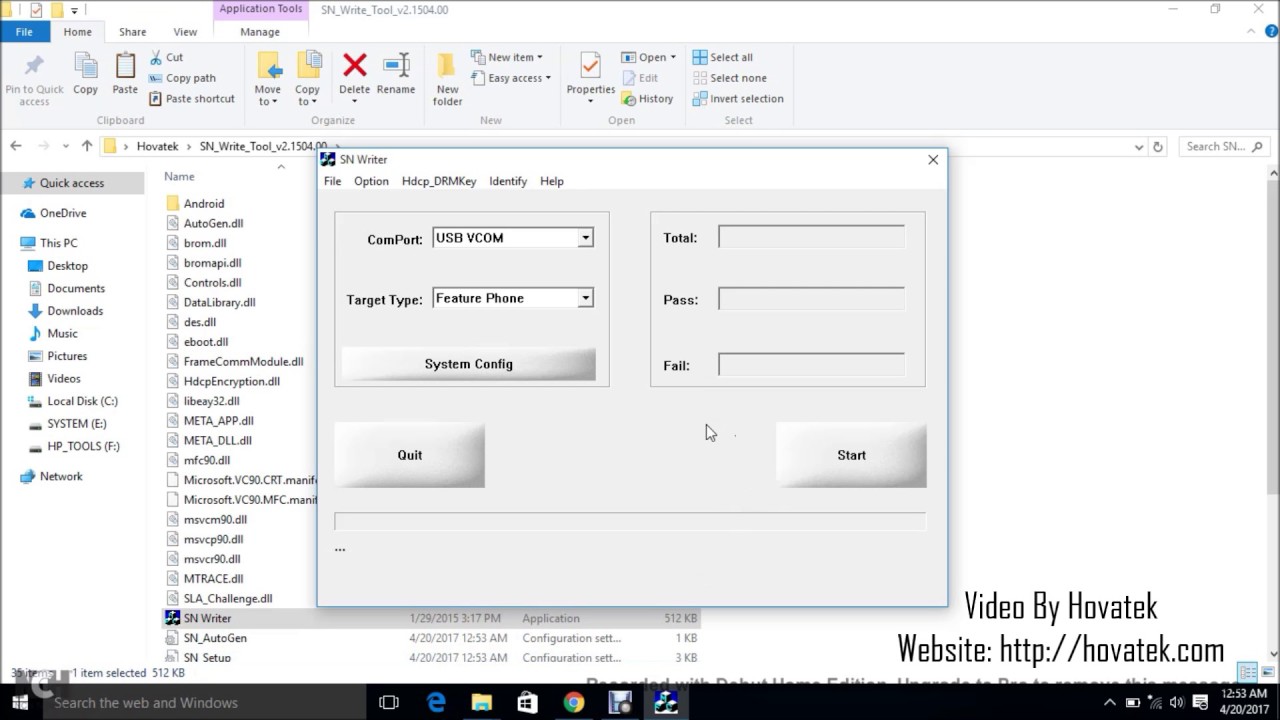Viewport: 1280px width, 720px height.
Task: Select This PC in navigation pane
Action: [x=58, y=243]
